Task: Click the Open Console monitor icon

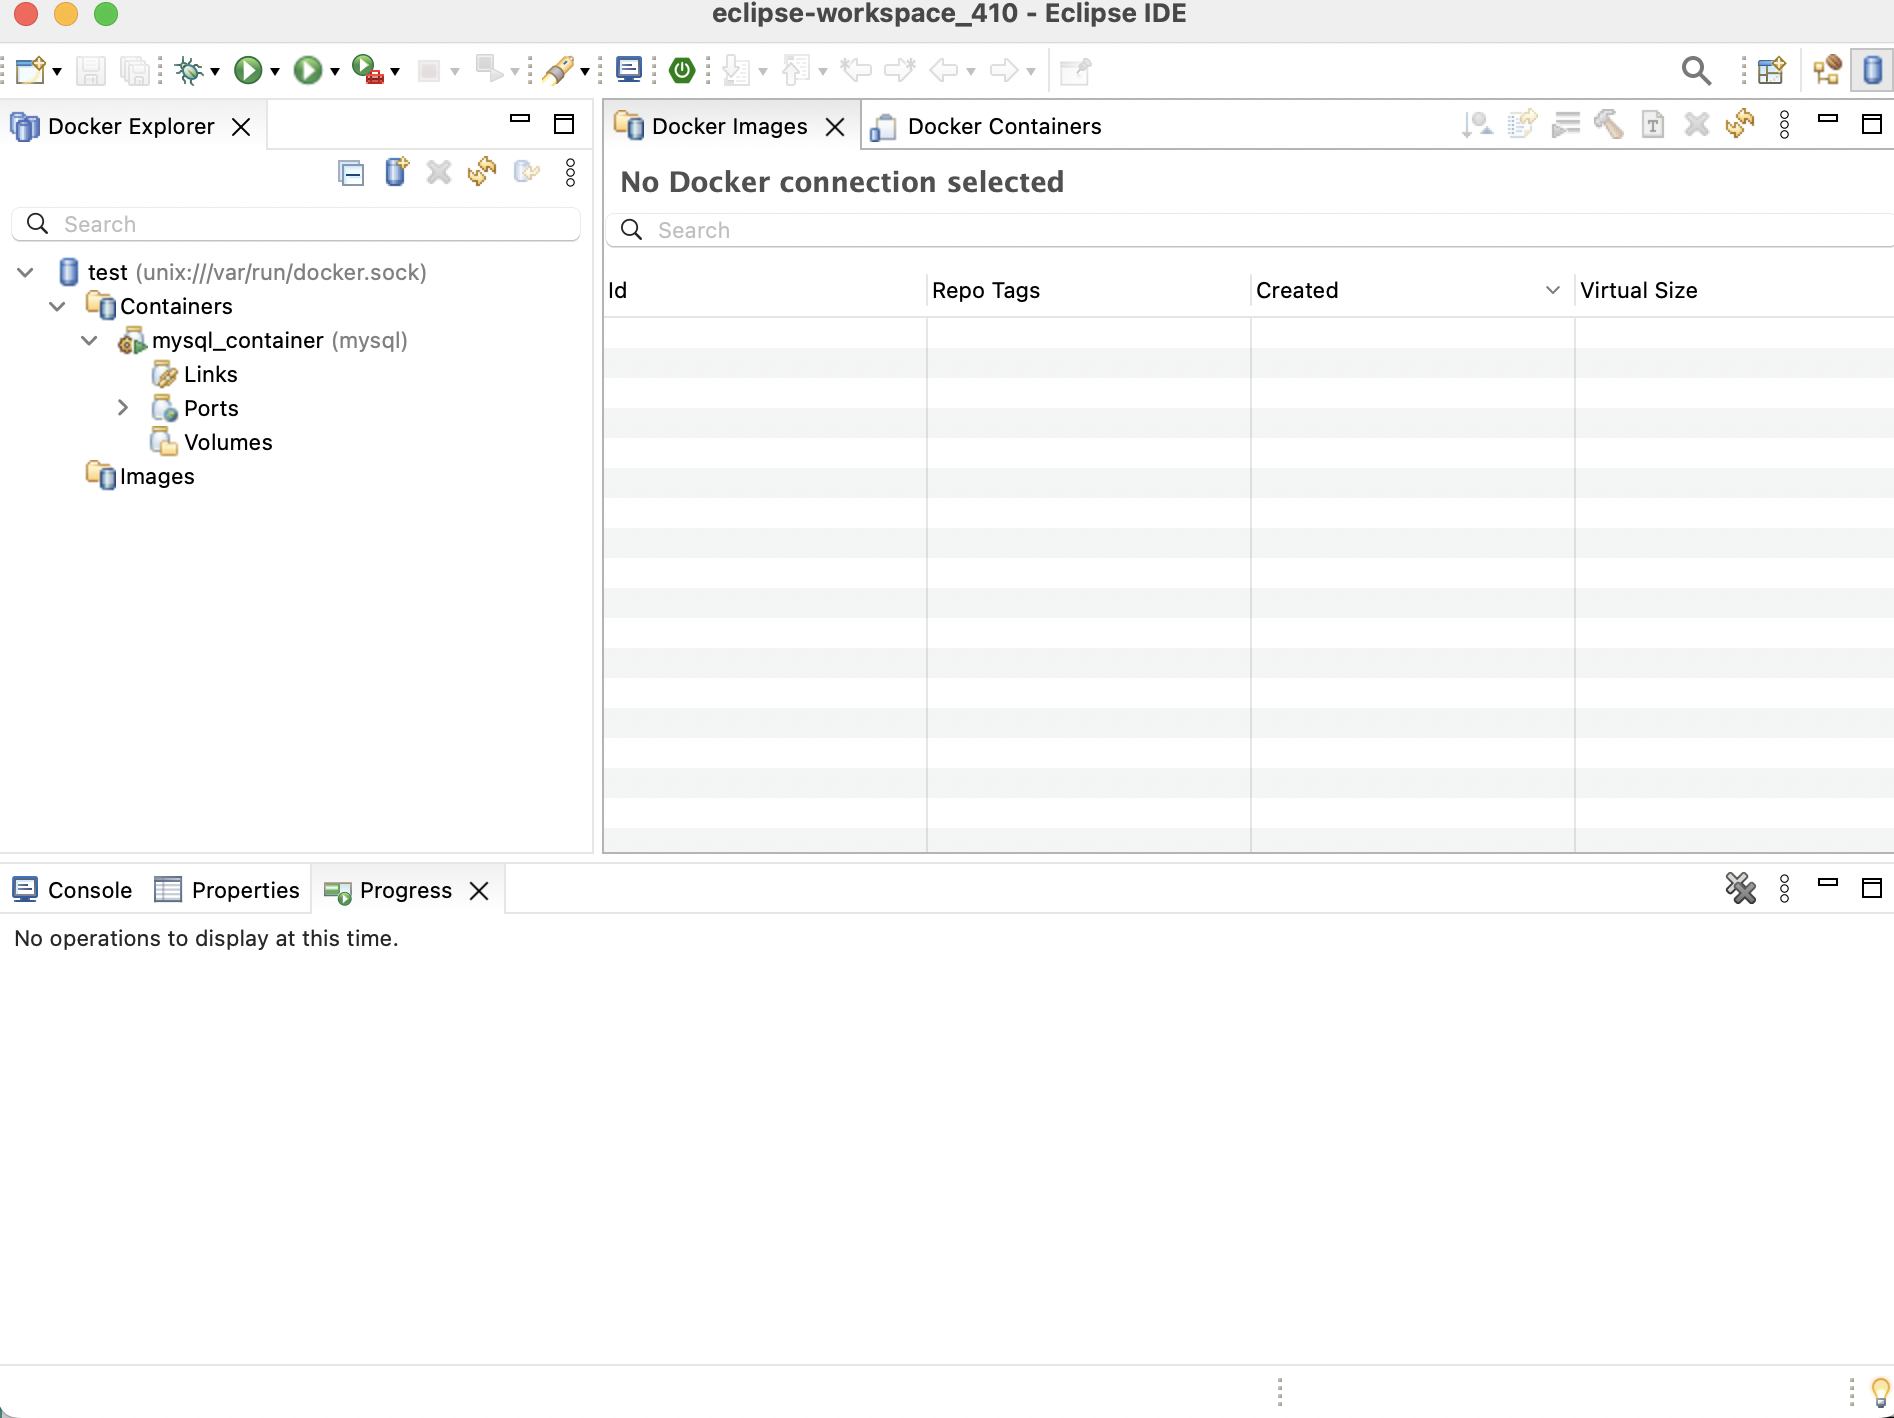Action: point(629,71)
